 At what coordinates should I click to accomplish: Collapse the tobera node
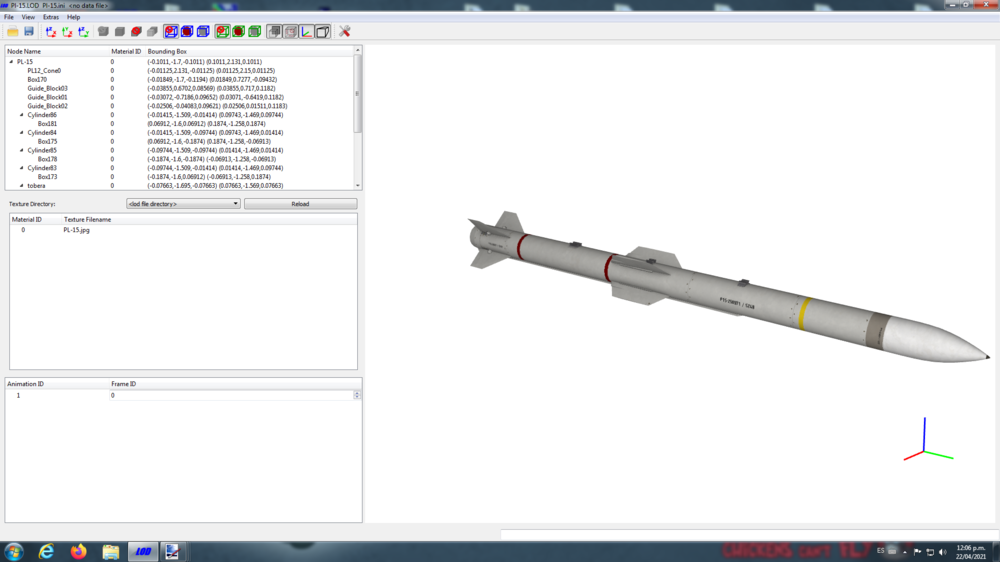pyautogui.click(x=21, y=186)
